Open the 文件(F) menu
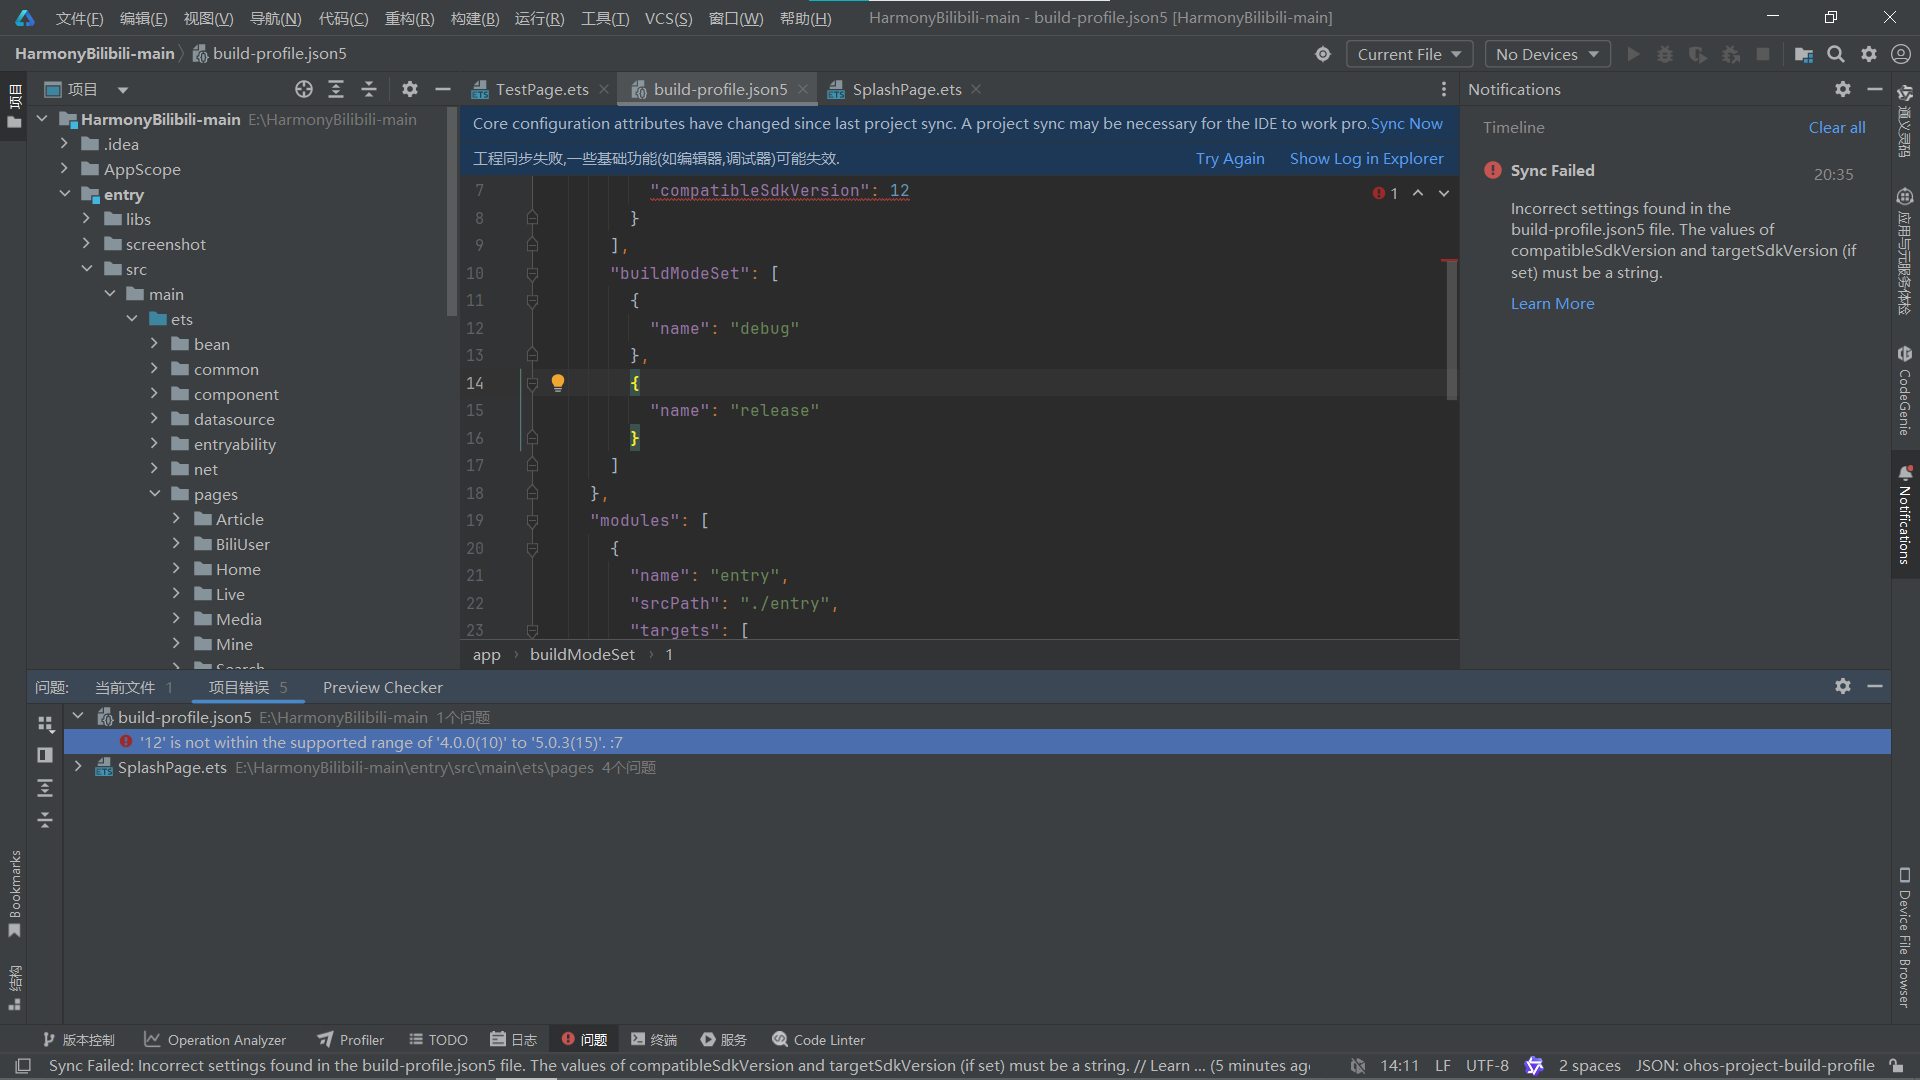 tap(79, 18)
